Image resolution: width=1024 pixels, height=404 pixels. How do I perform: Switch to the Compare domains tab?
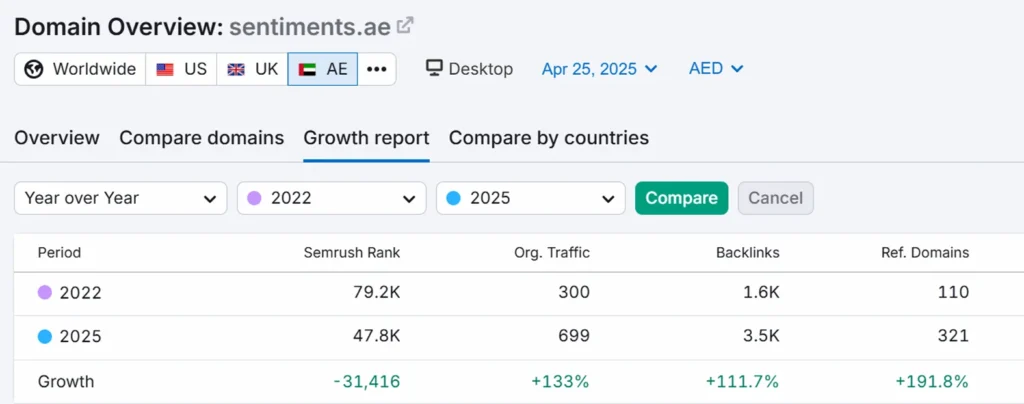202,138
